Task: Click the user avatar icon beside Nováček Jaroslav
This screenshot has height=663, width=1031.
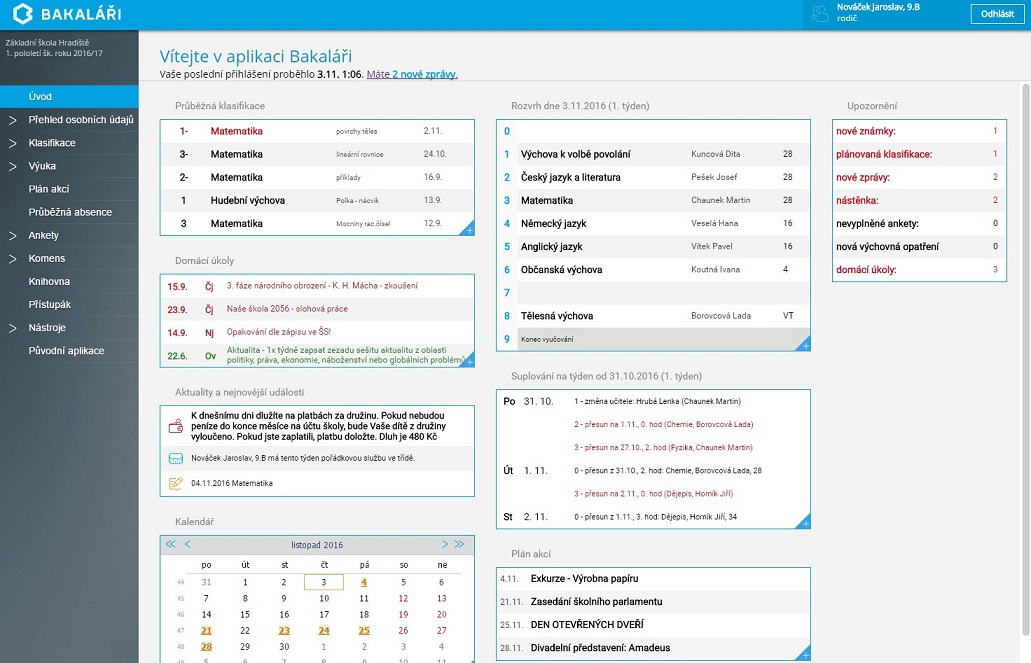Action: [821, 13]
